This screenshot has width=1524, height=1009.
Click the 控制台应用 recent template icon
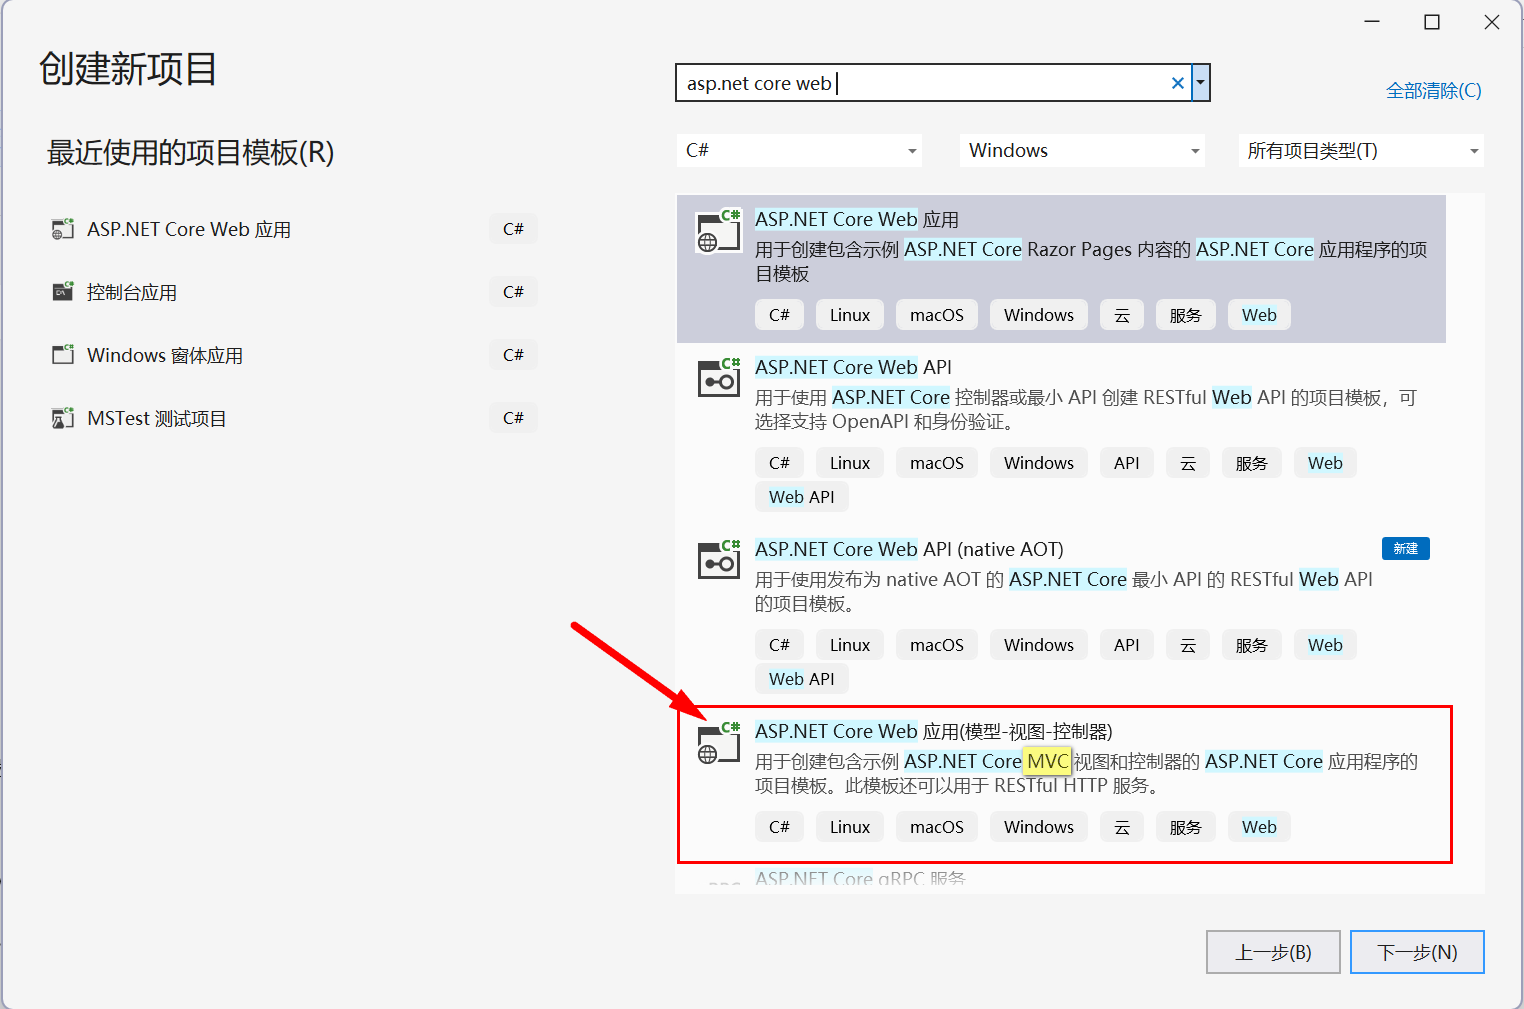[x=63, y=292]
